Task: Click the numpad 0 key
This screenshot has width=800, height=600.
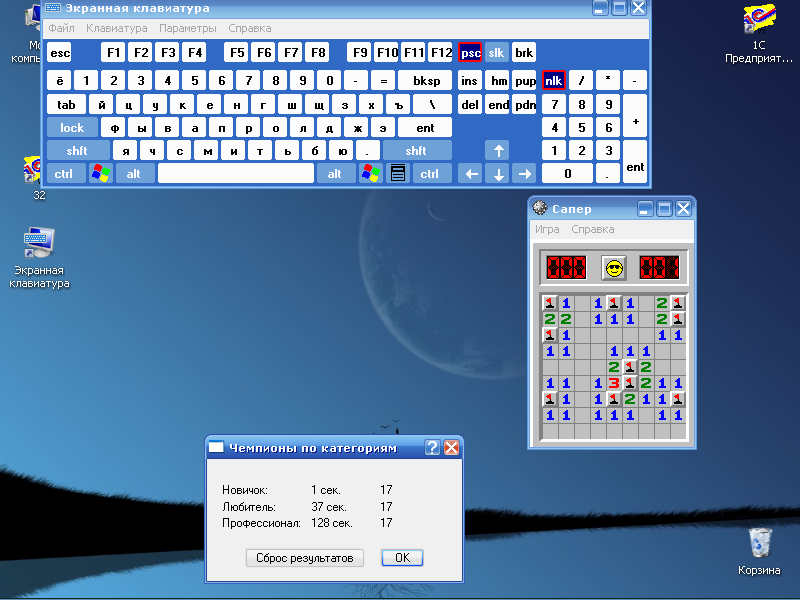Action: [x=567, y=173]
